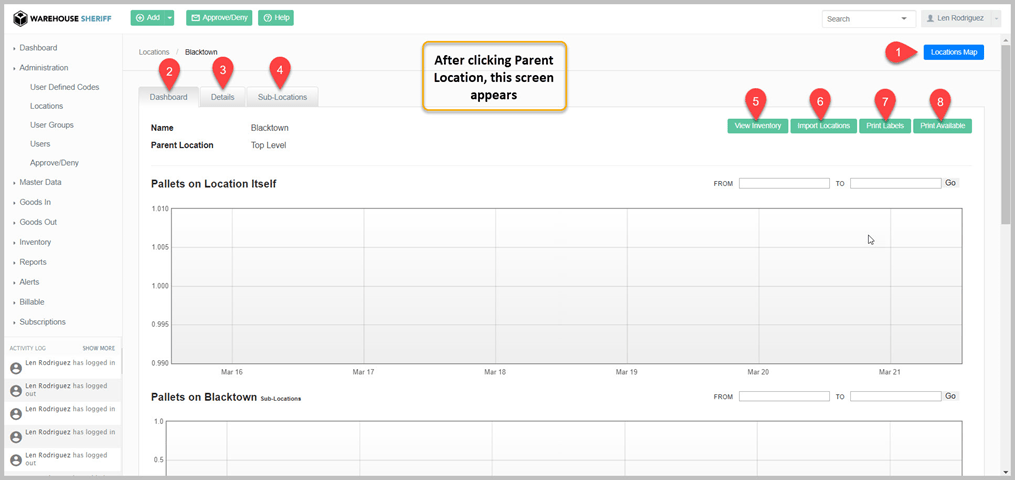The image size is (1015, 480).
Task: Open User Defined Codes in sidebar
Action: click(x=64, y=87)
